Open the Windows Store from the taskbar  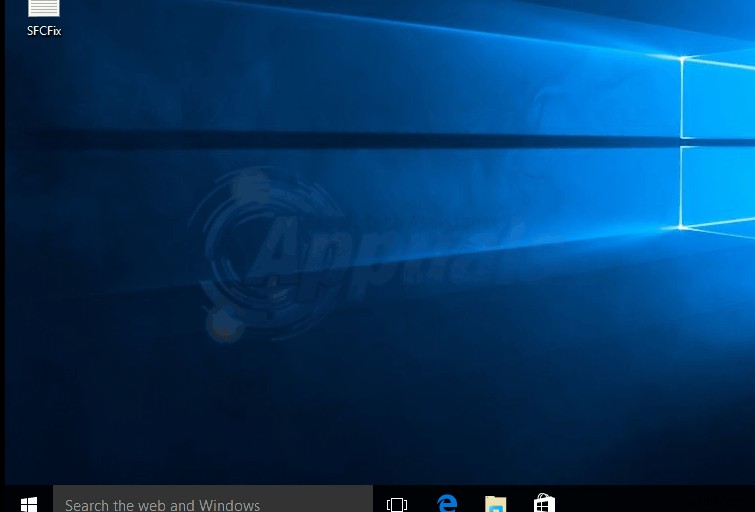click(x=544, y=503)
